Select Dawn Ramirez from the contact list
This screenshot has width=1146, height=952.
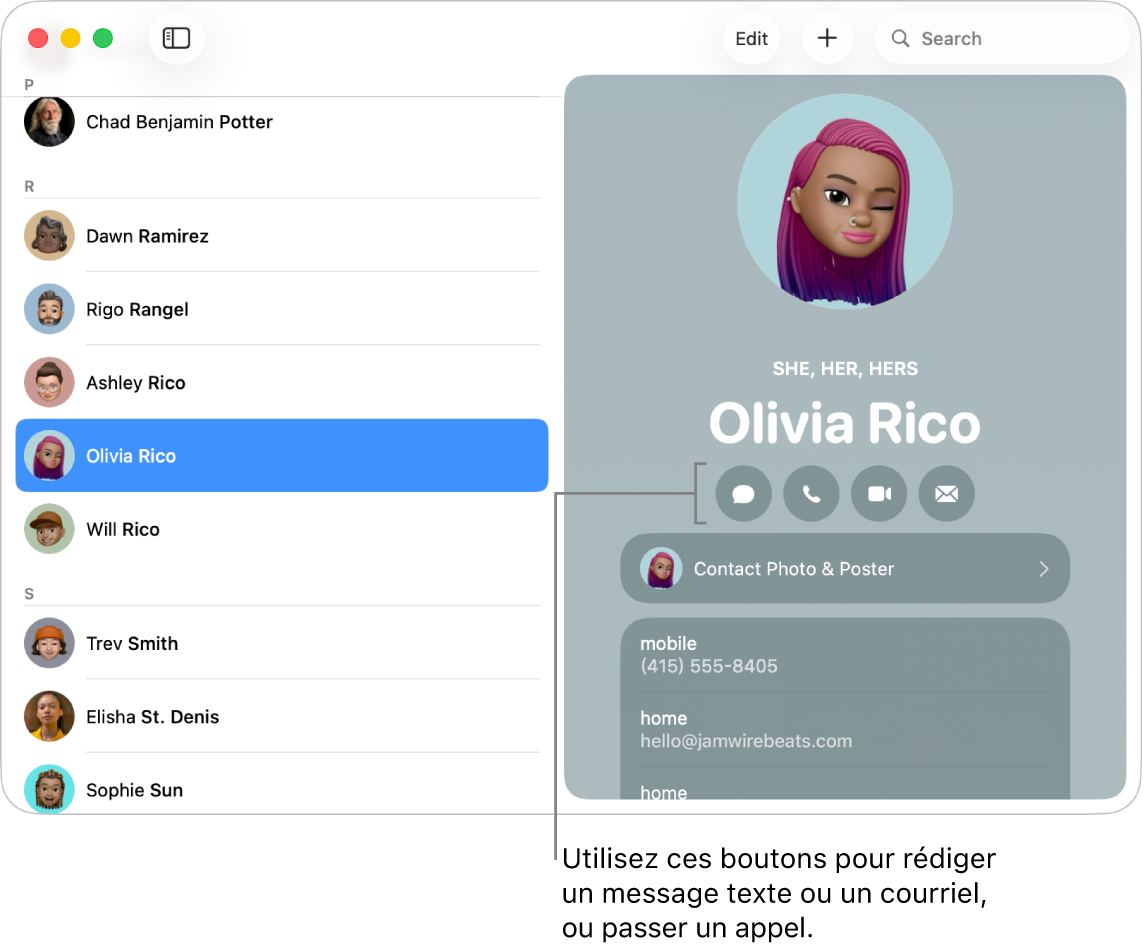(x=148, y=236)
